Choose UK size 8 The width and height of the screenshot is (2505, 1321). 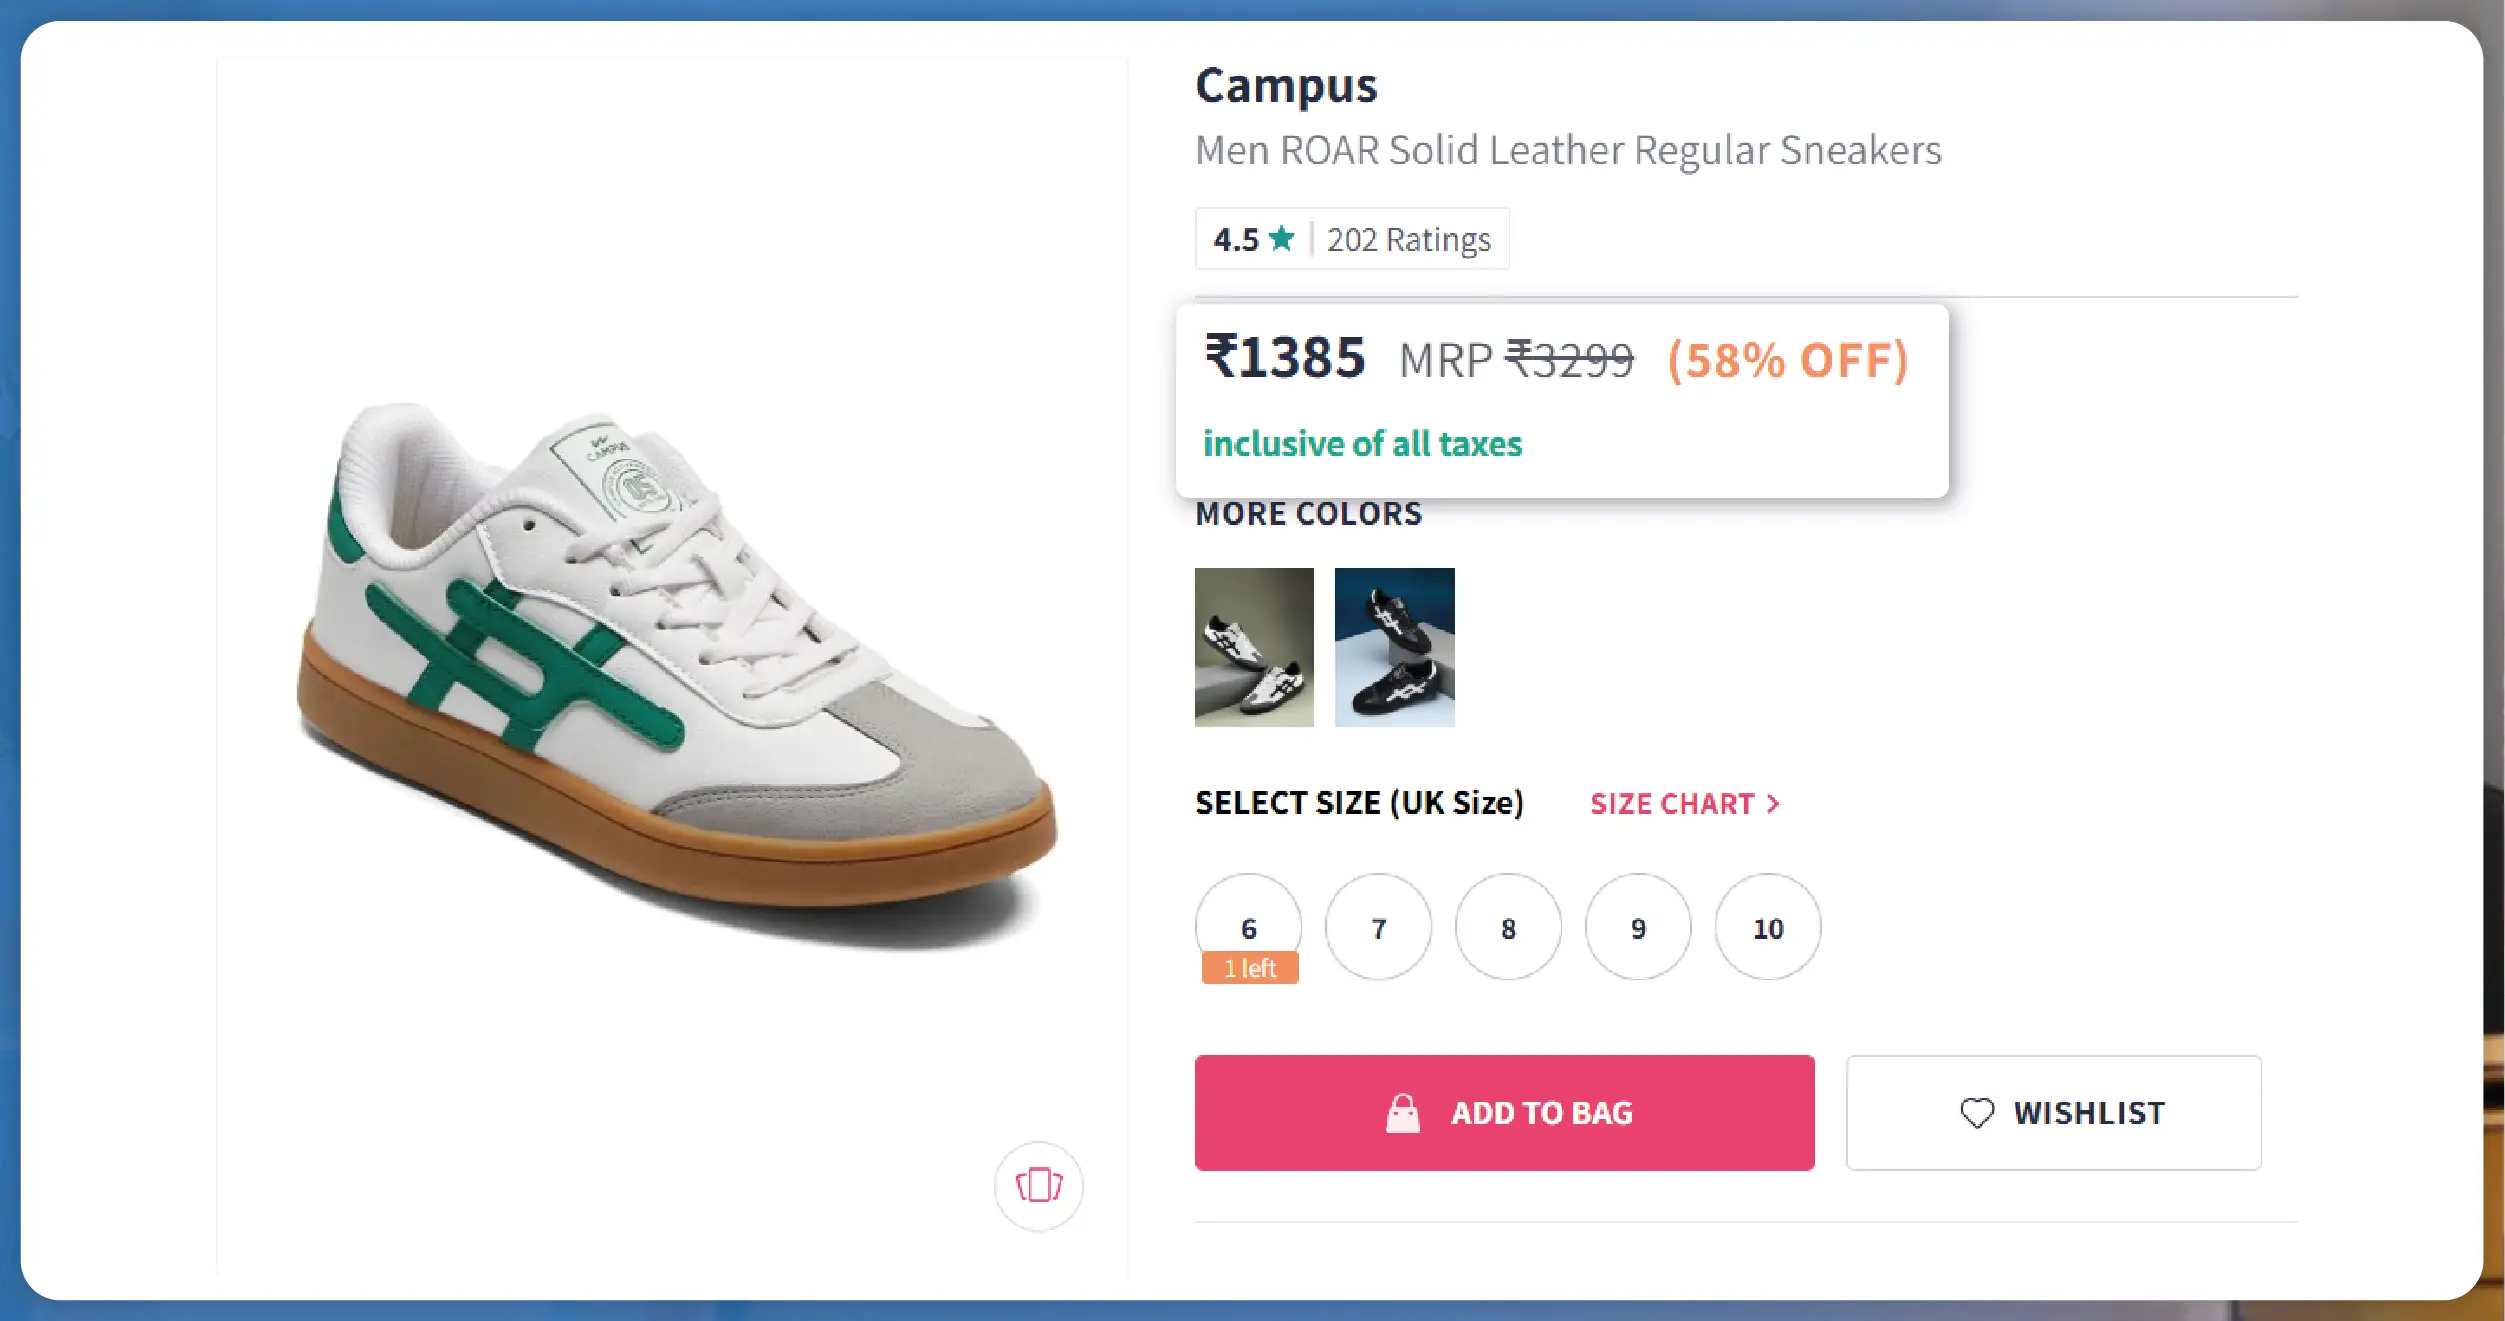[1508, 928]
